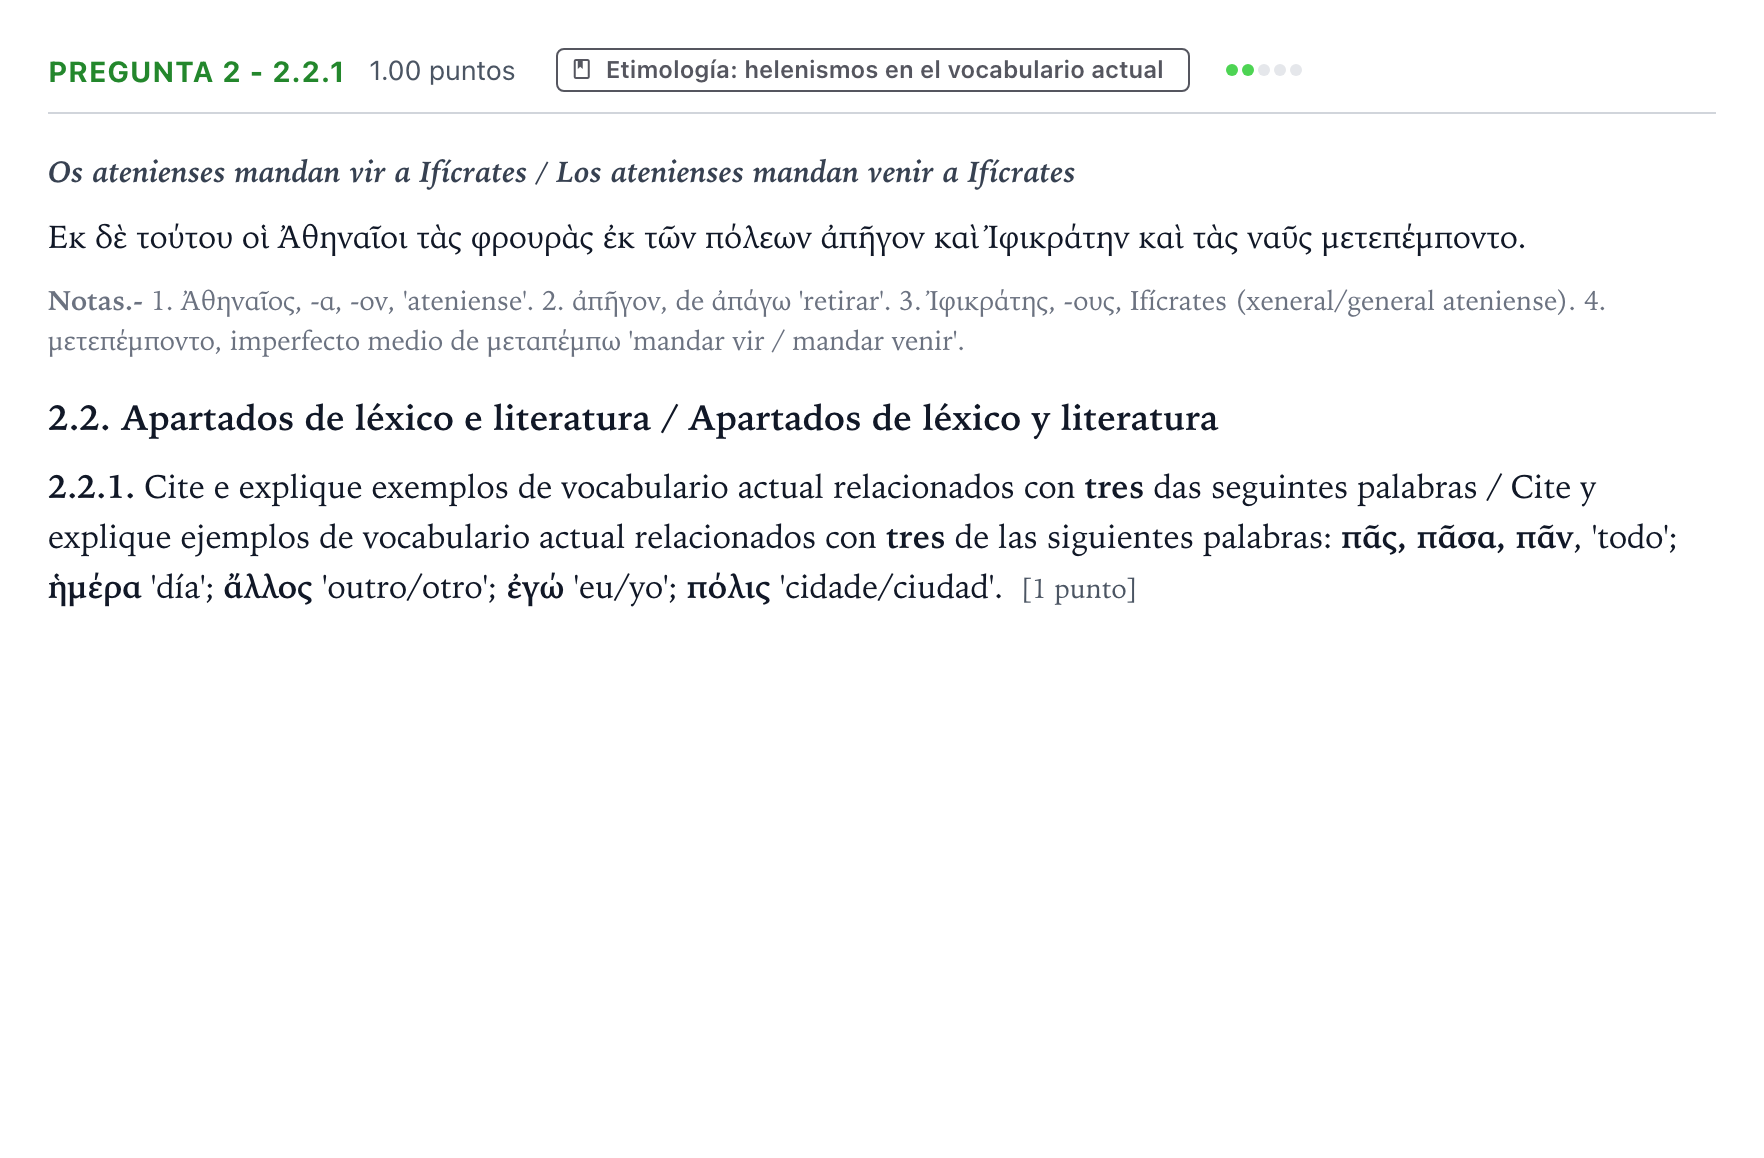The width and height of the screenshot is (1764, 1158).
Task: Click the '1.00 puntos' label
Action: pyautogui.click(x=442, y=71)
